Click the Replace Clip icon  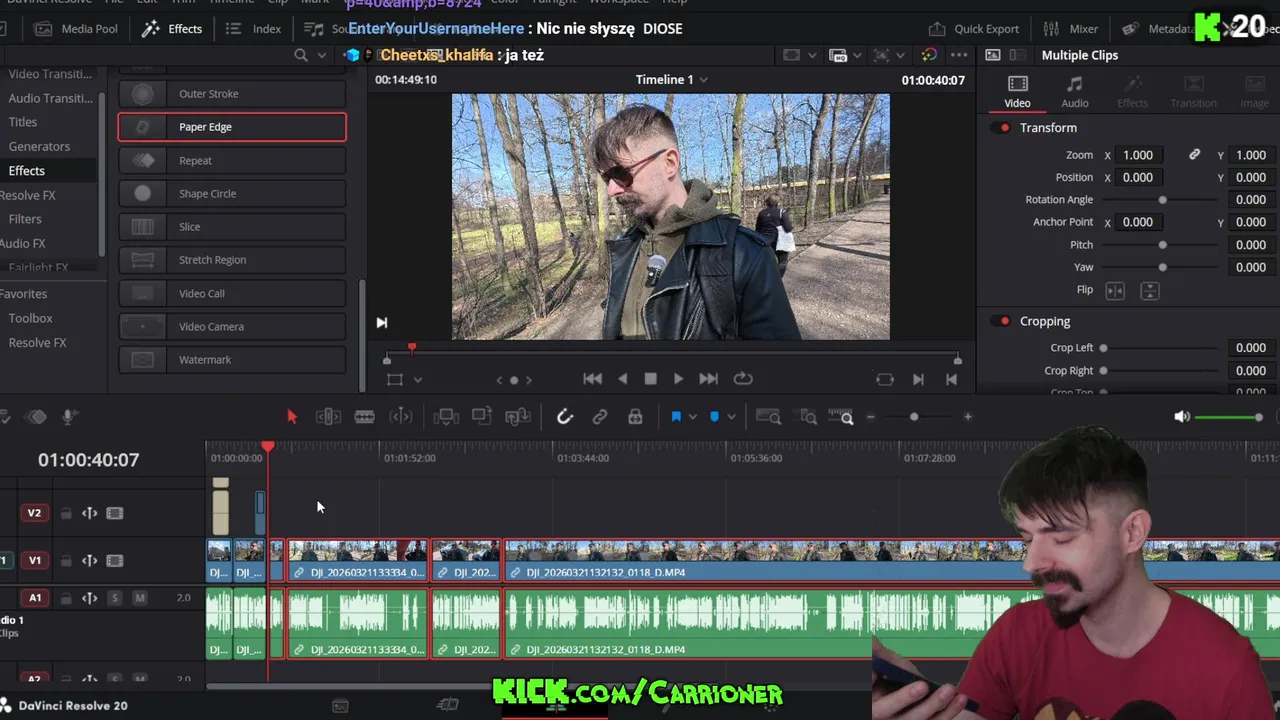(518, 417)
